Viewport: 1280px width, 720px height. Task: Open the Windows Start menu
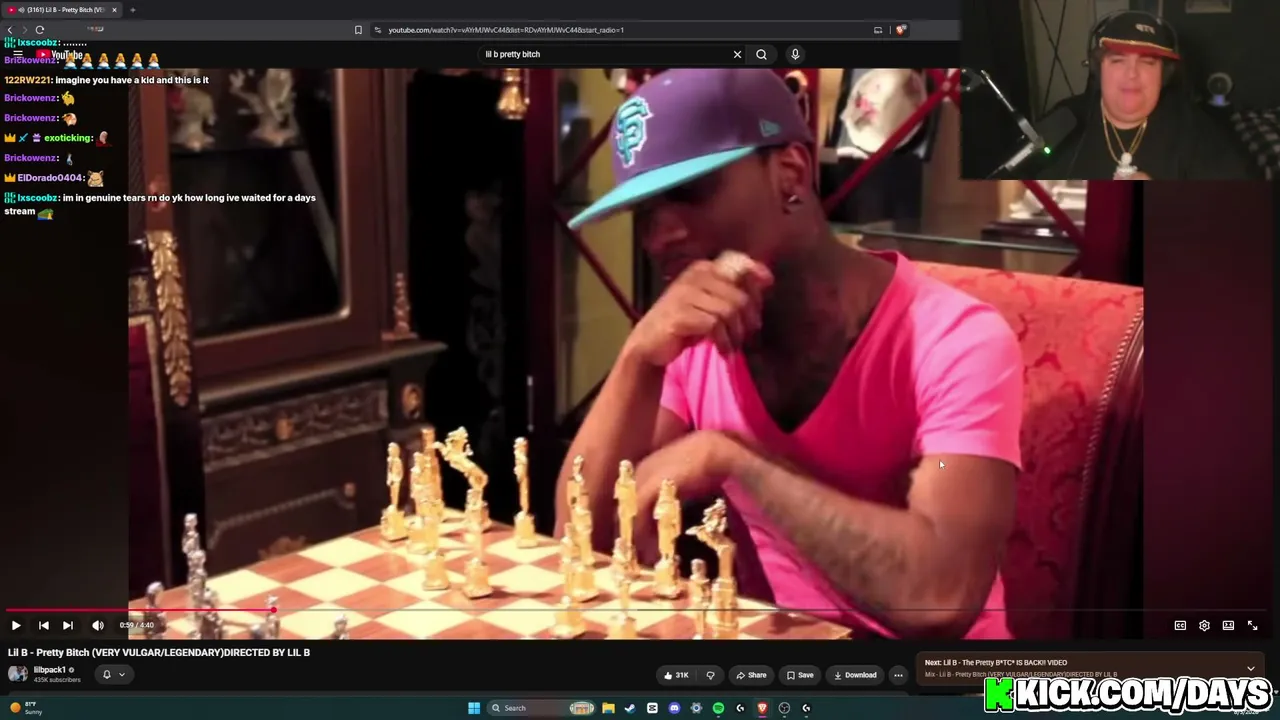474,708
